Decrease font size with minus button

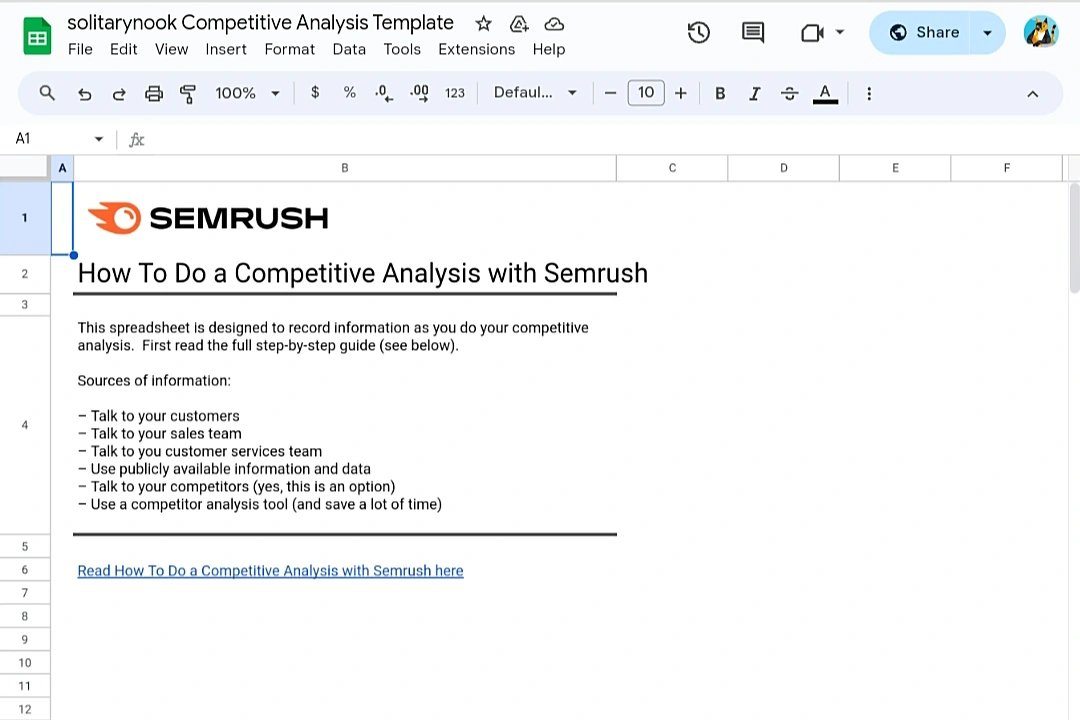pyautogui.click(x=610, y=93)
